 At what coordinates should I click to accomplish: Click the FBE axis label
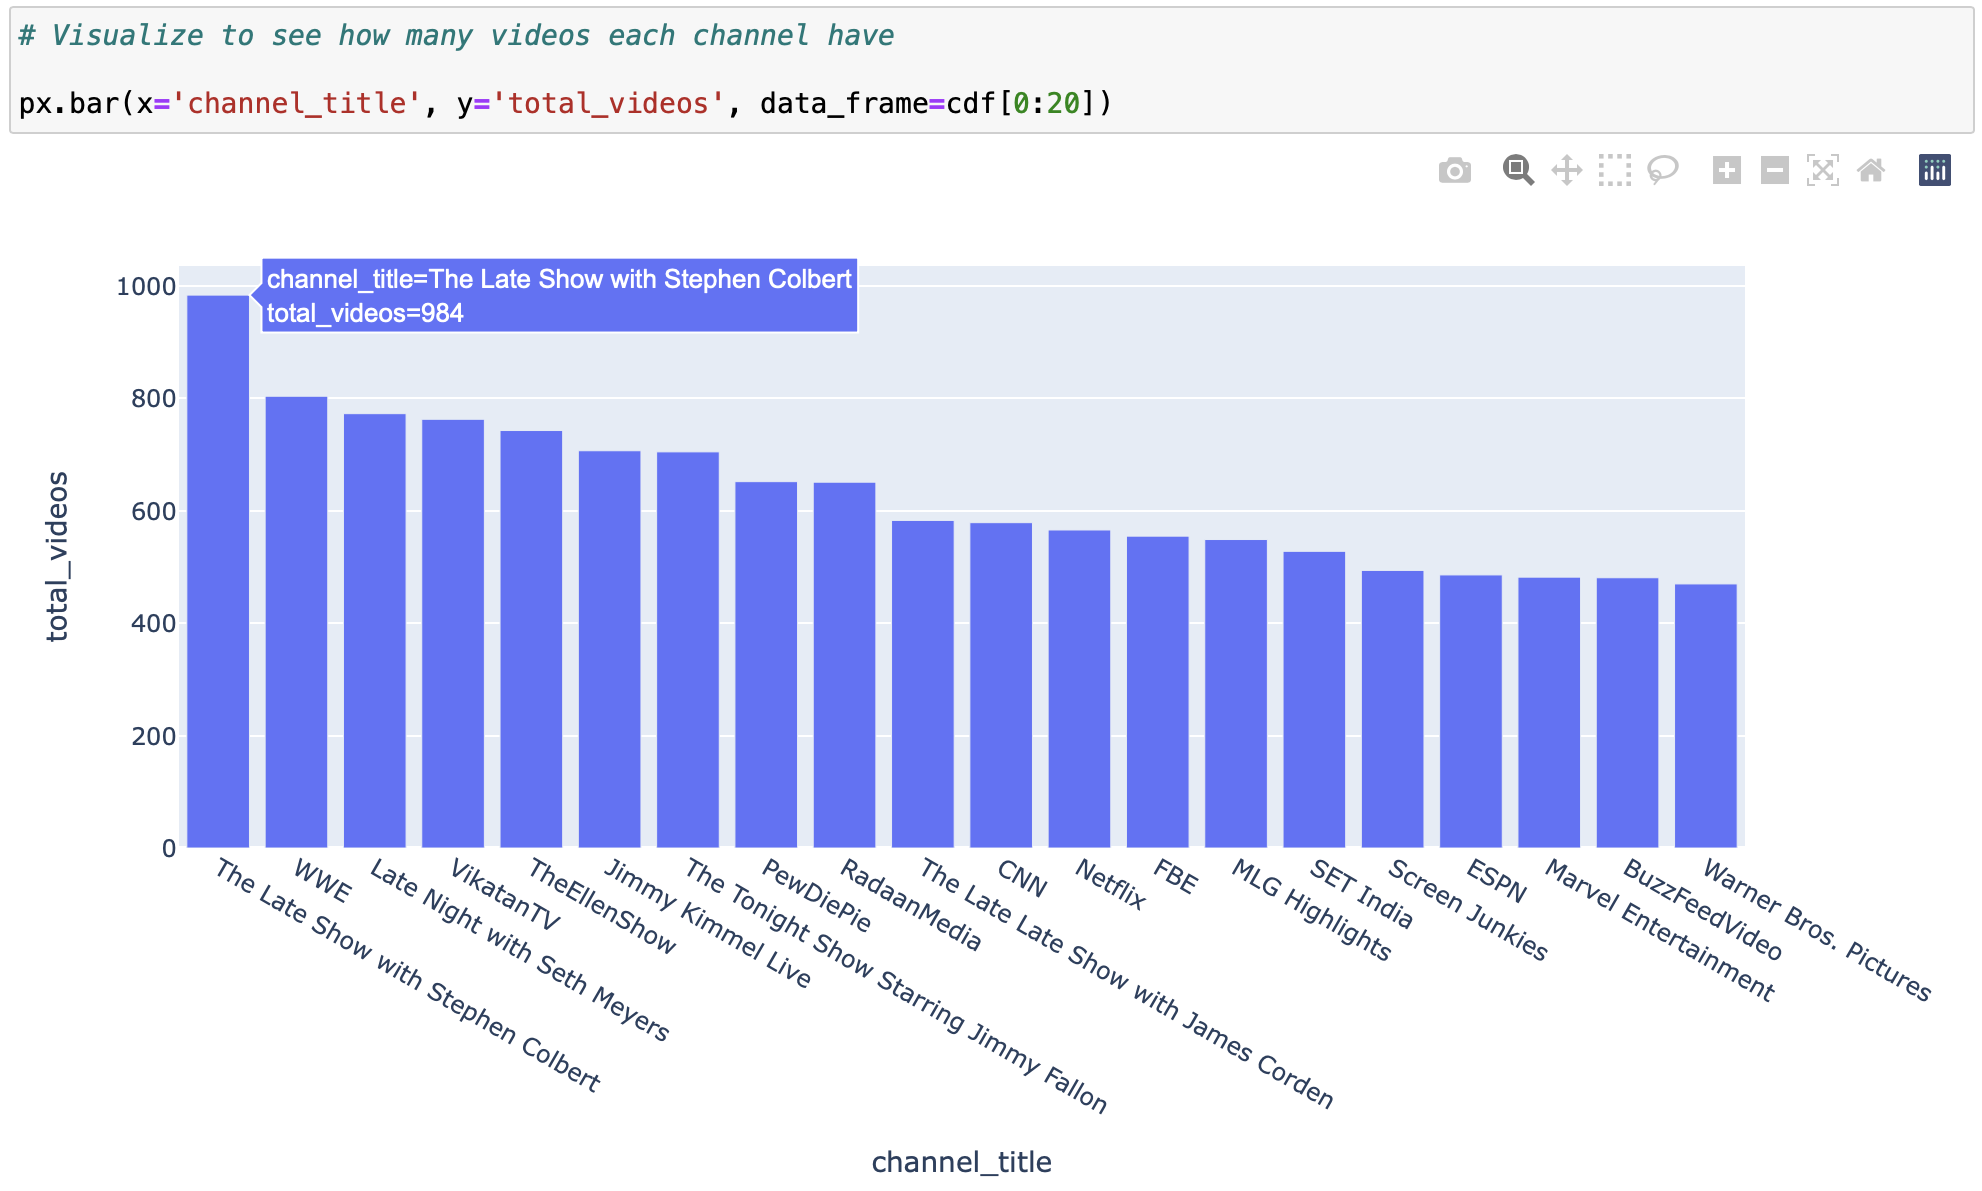point(1175,877)
